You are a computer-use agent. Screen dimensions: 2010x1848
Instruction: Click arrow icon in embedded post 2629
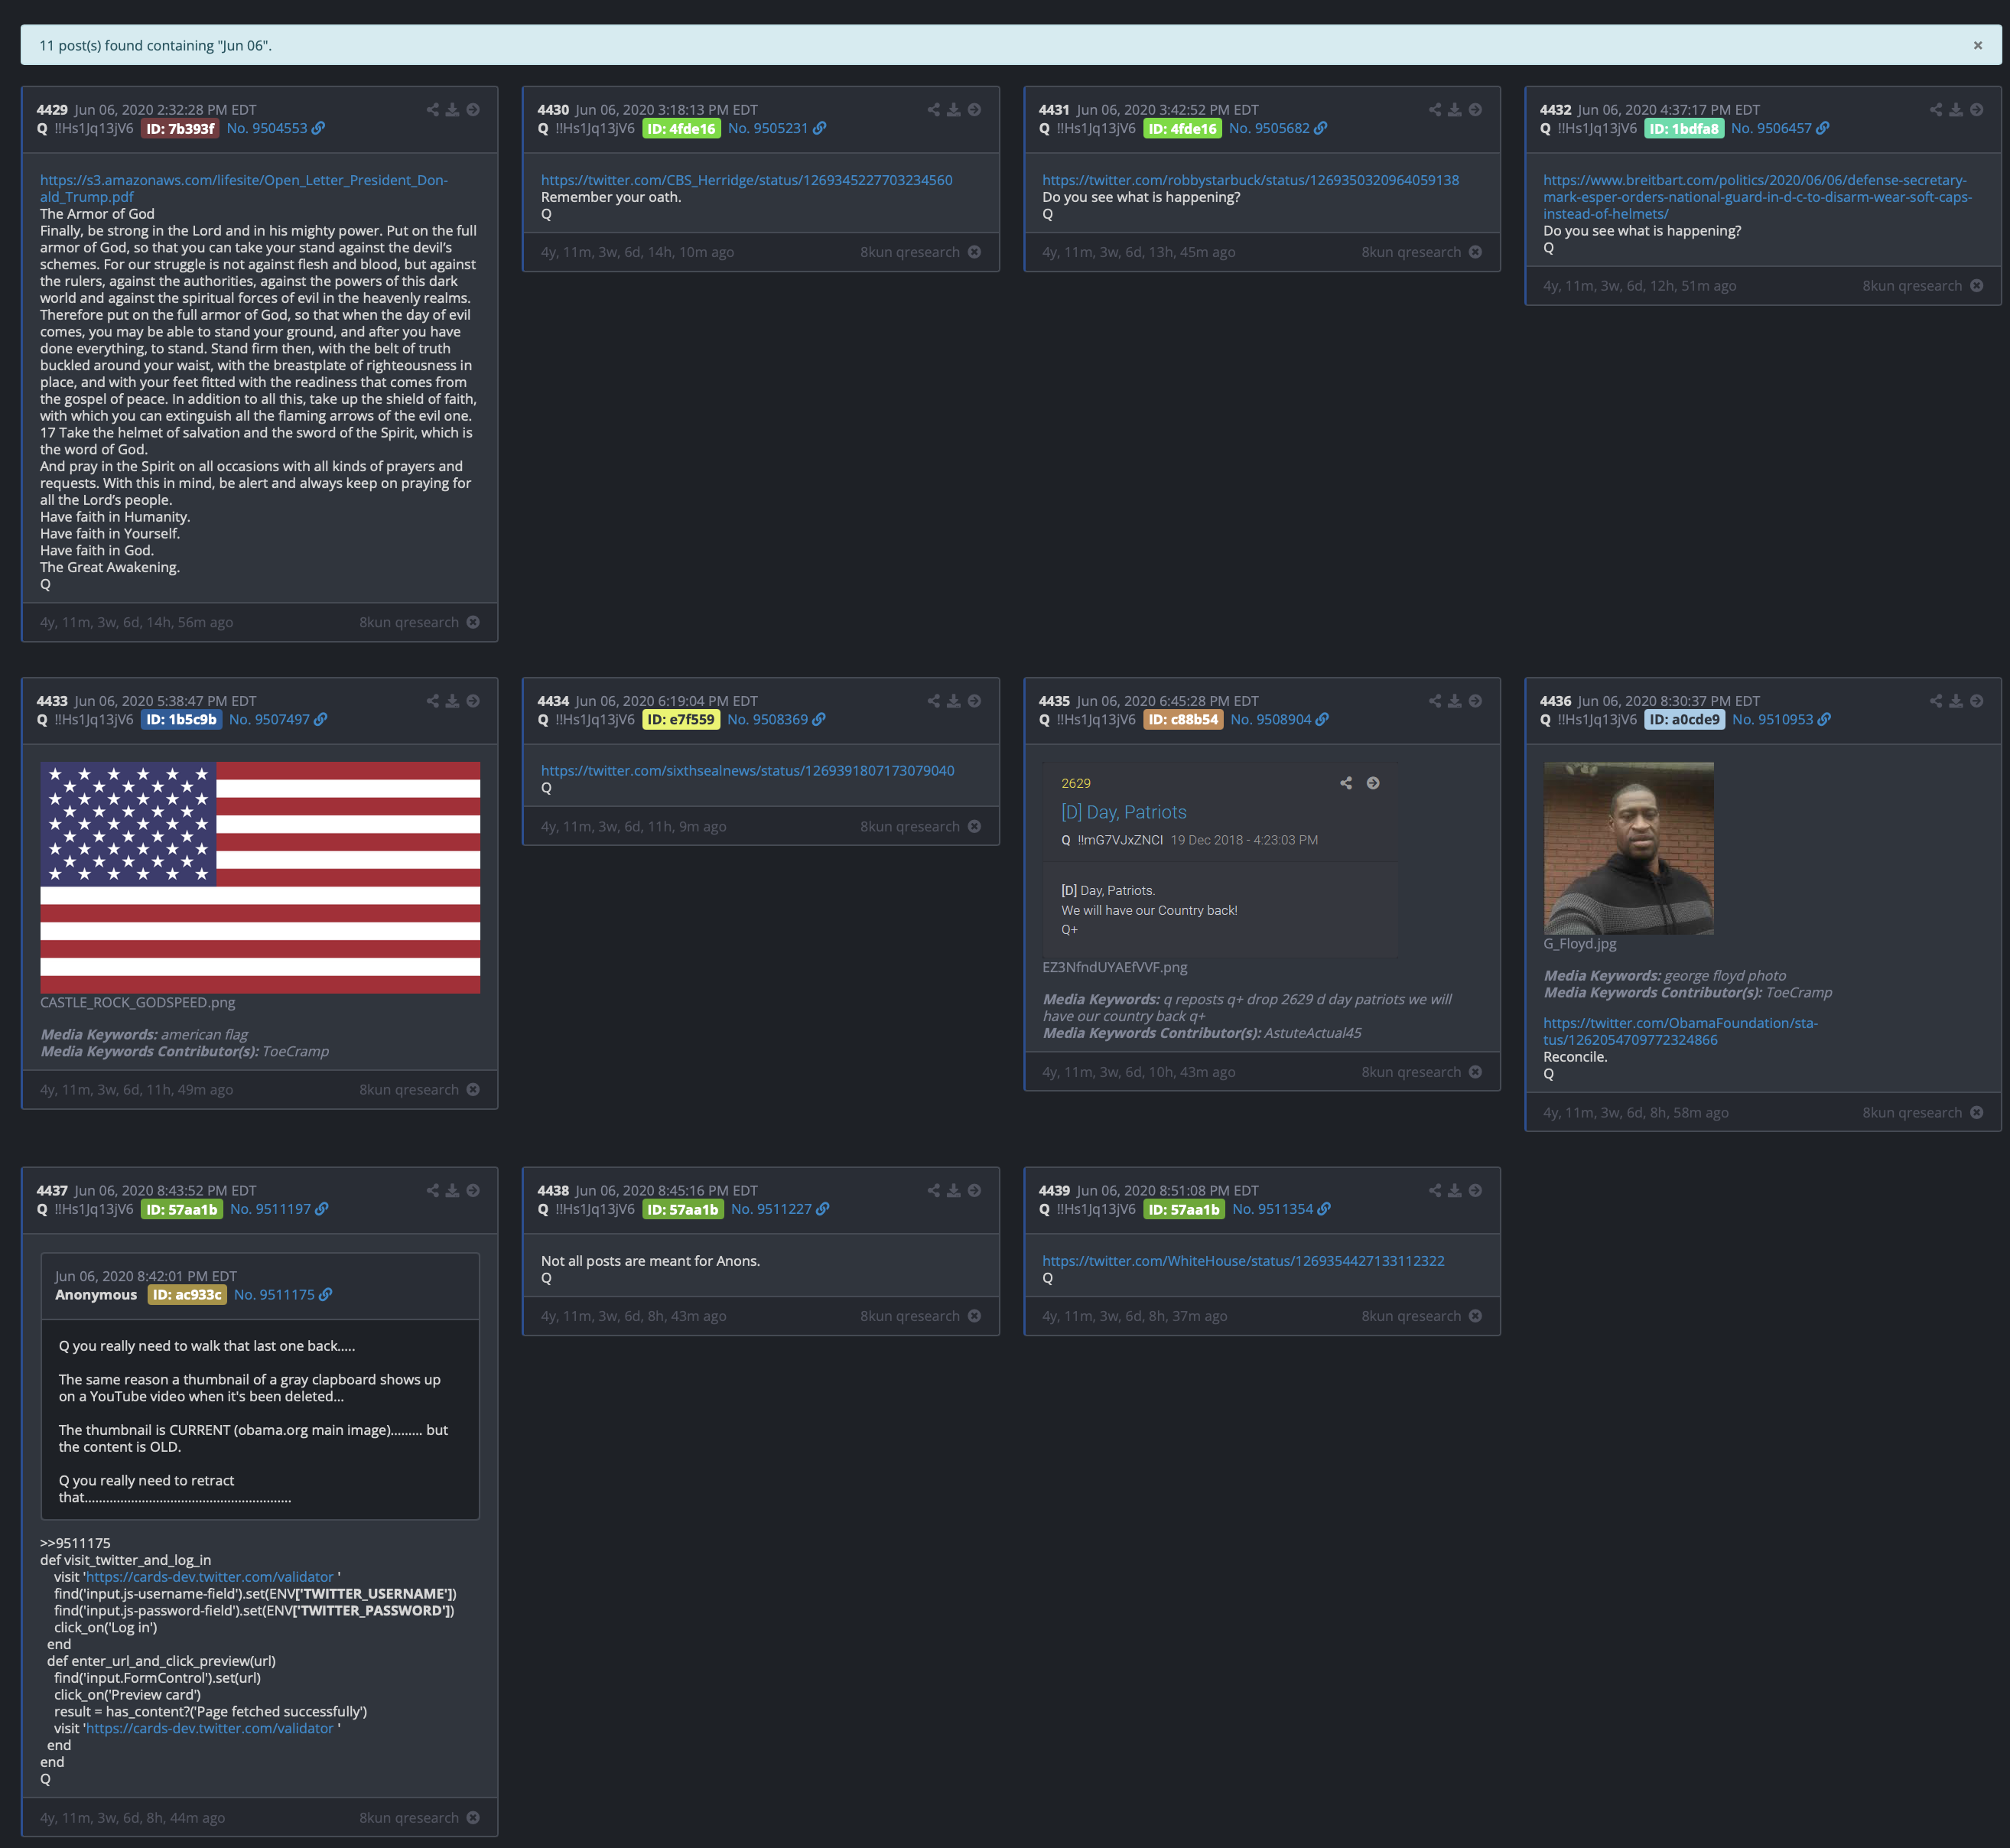(x=1373, y=783)
